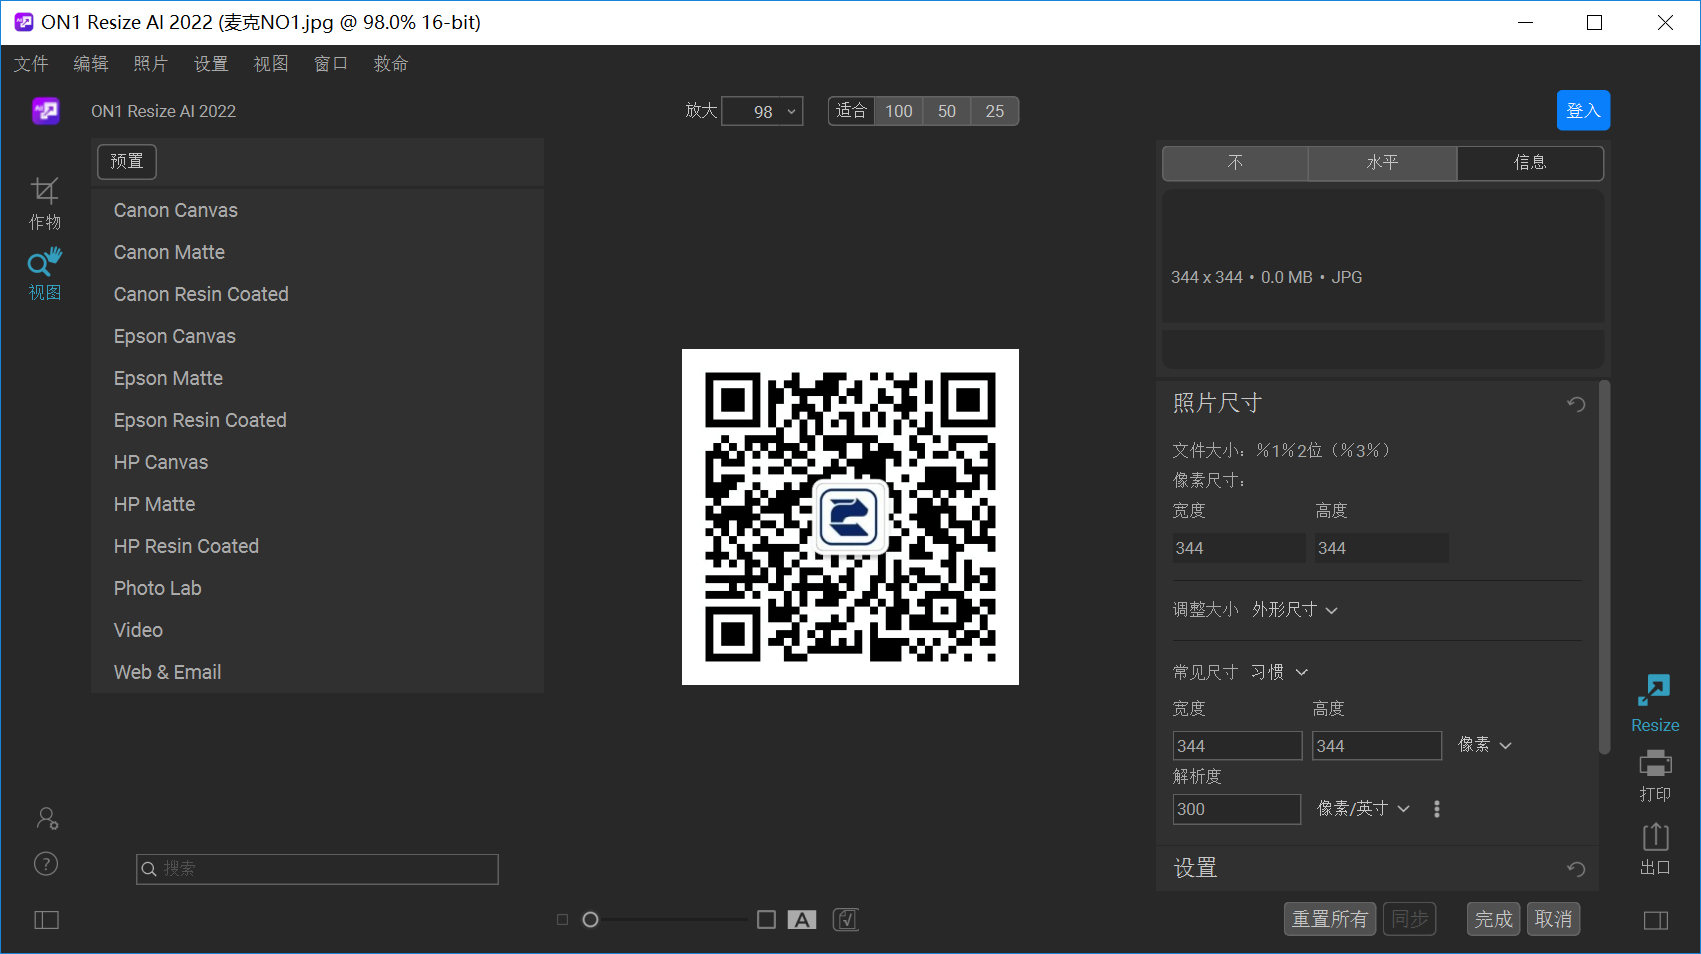The width and height of the screenshot is (1701, 954).
Task: Open the 救命 help menu
Action: (x=391, y=64)
